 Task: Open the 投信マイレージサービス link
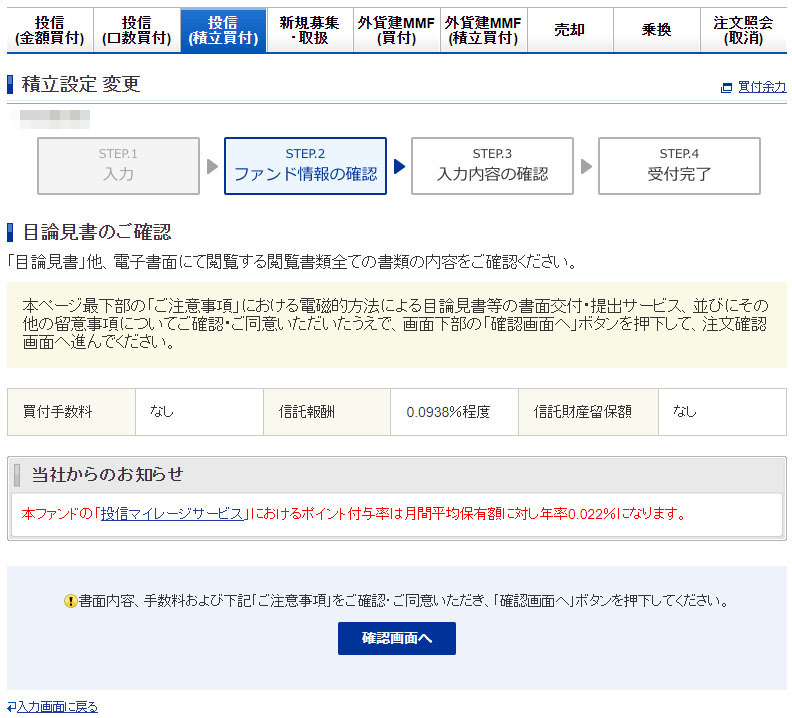point(172,514)
